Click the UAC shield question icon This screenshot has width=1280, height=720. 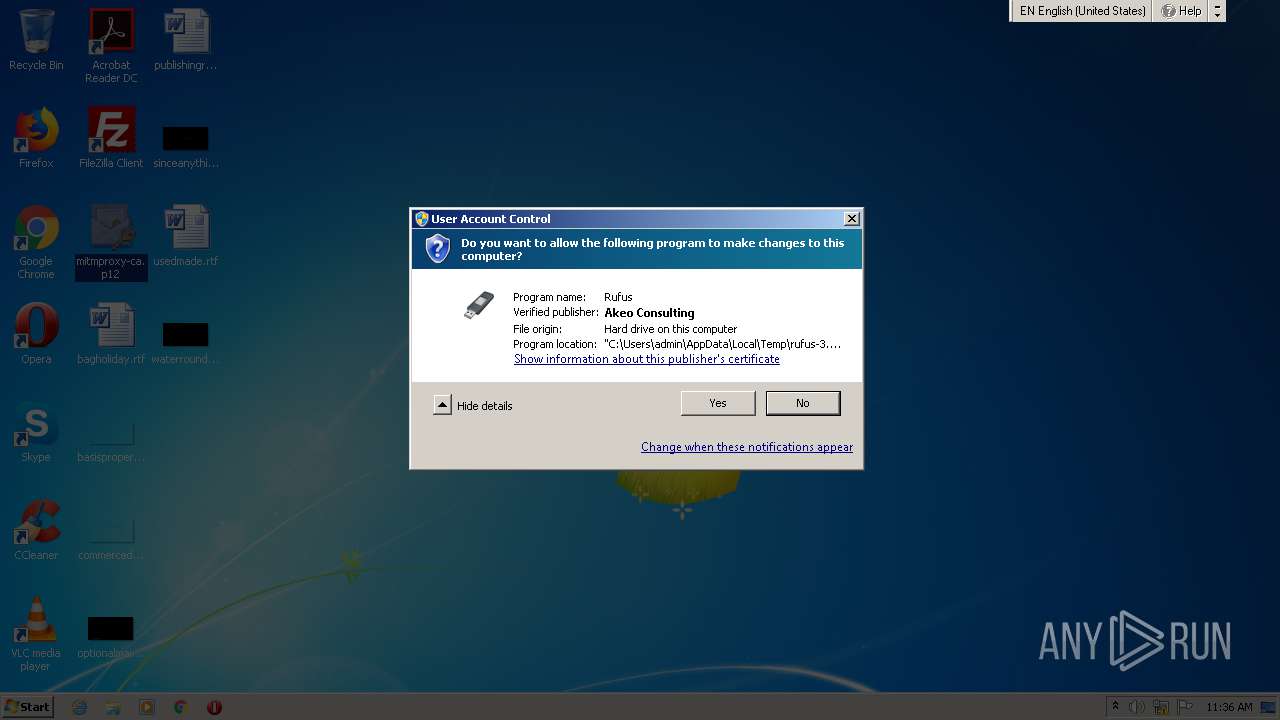click(437, 249)
